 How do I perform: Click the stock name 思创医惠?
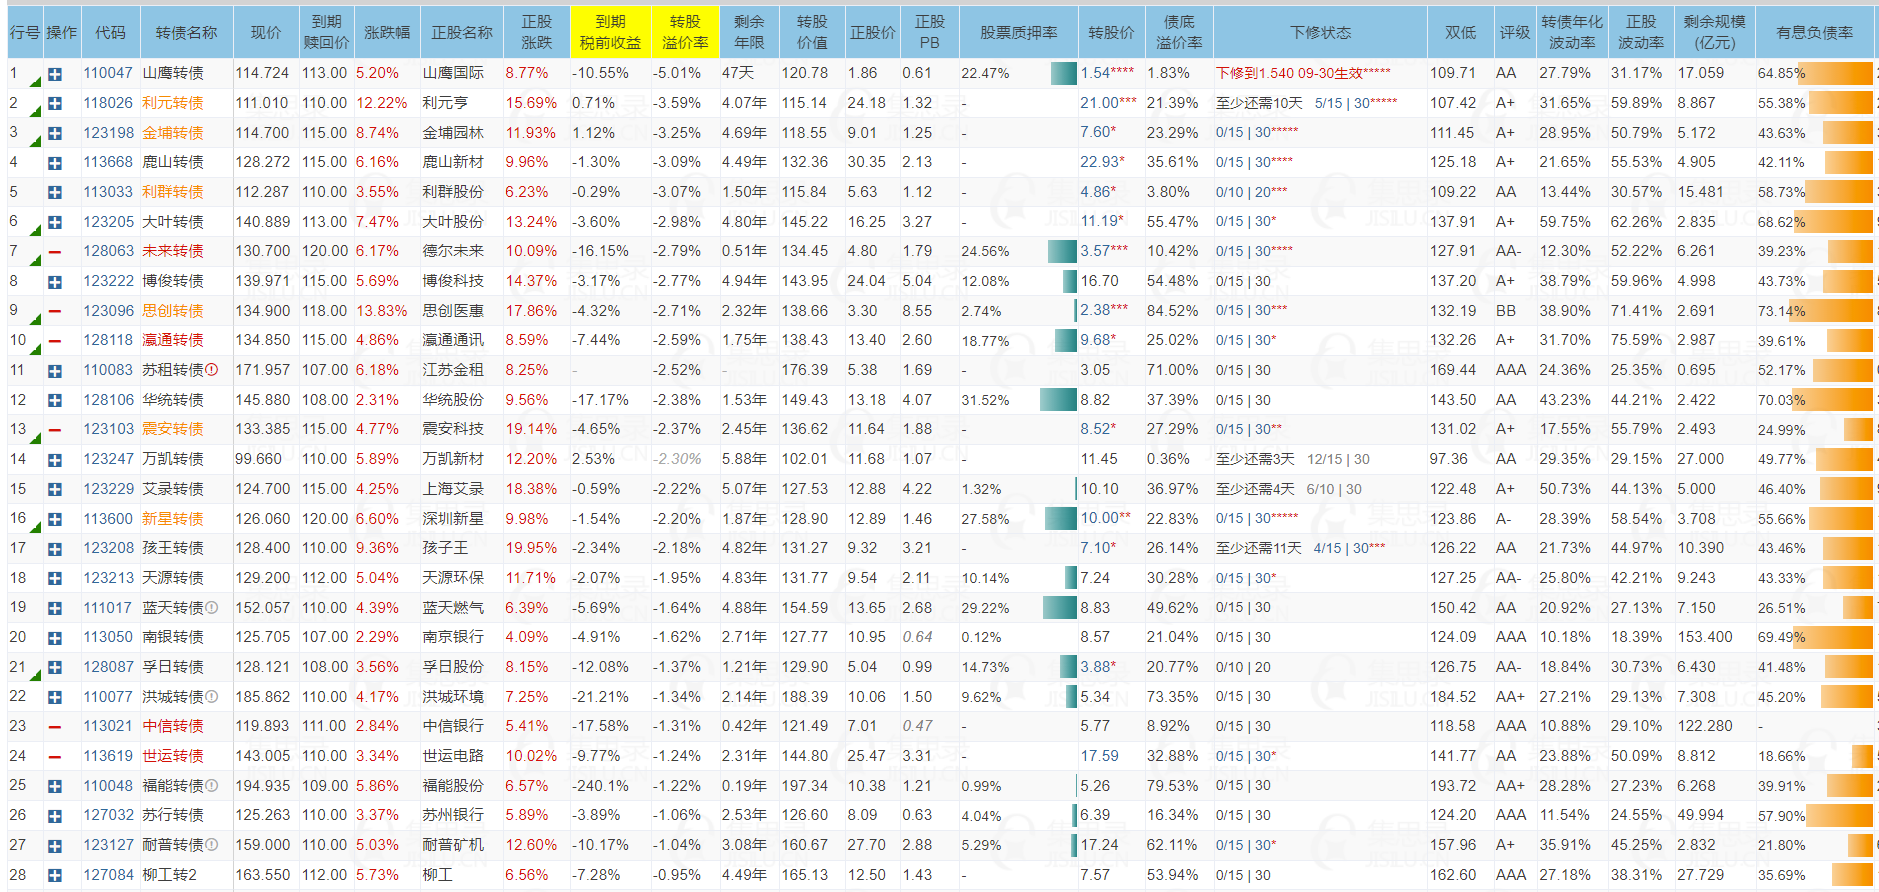453,312
